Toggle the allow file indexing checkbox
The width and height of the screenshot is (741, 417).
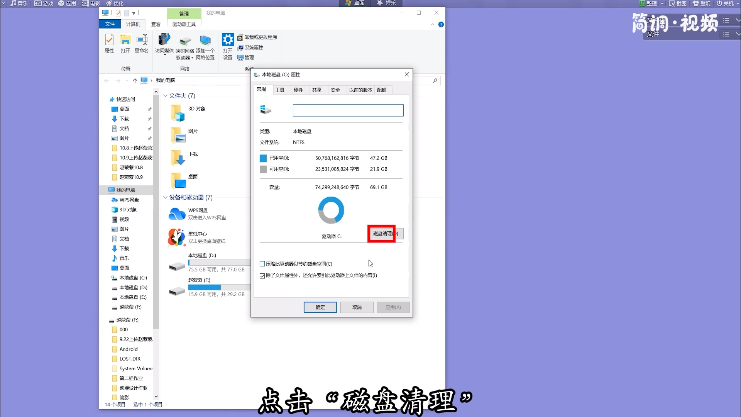(263, 274)
